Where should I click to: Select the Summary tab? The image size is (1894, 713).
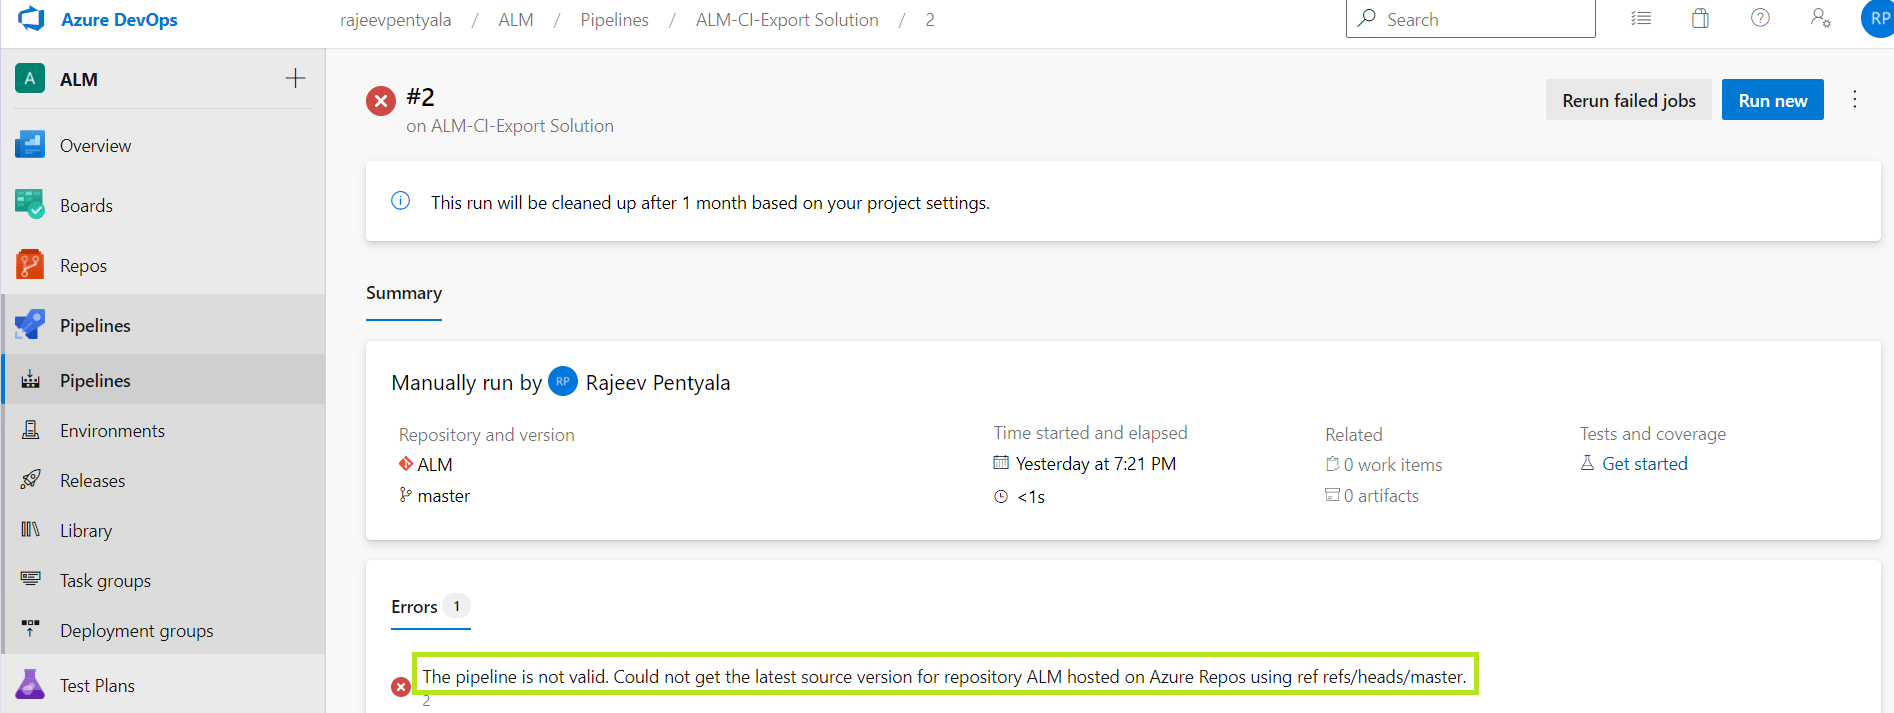[404, 293]
